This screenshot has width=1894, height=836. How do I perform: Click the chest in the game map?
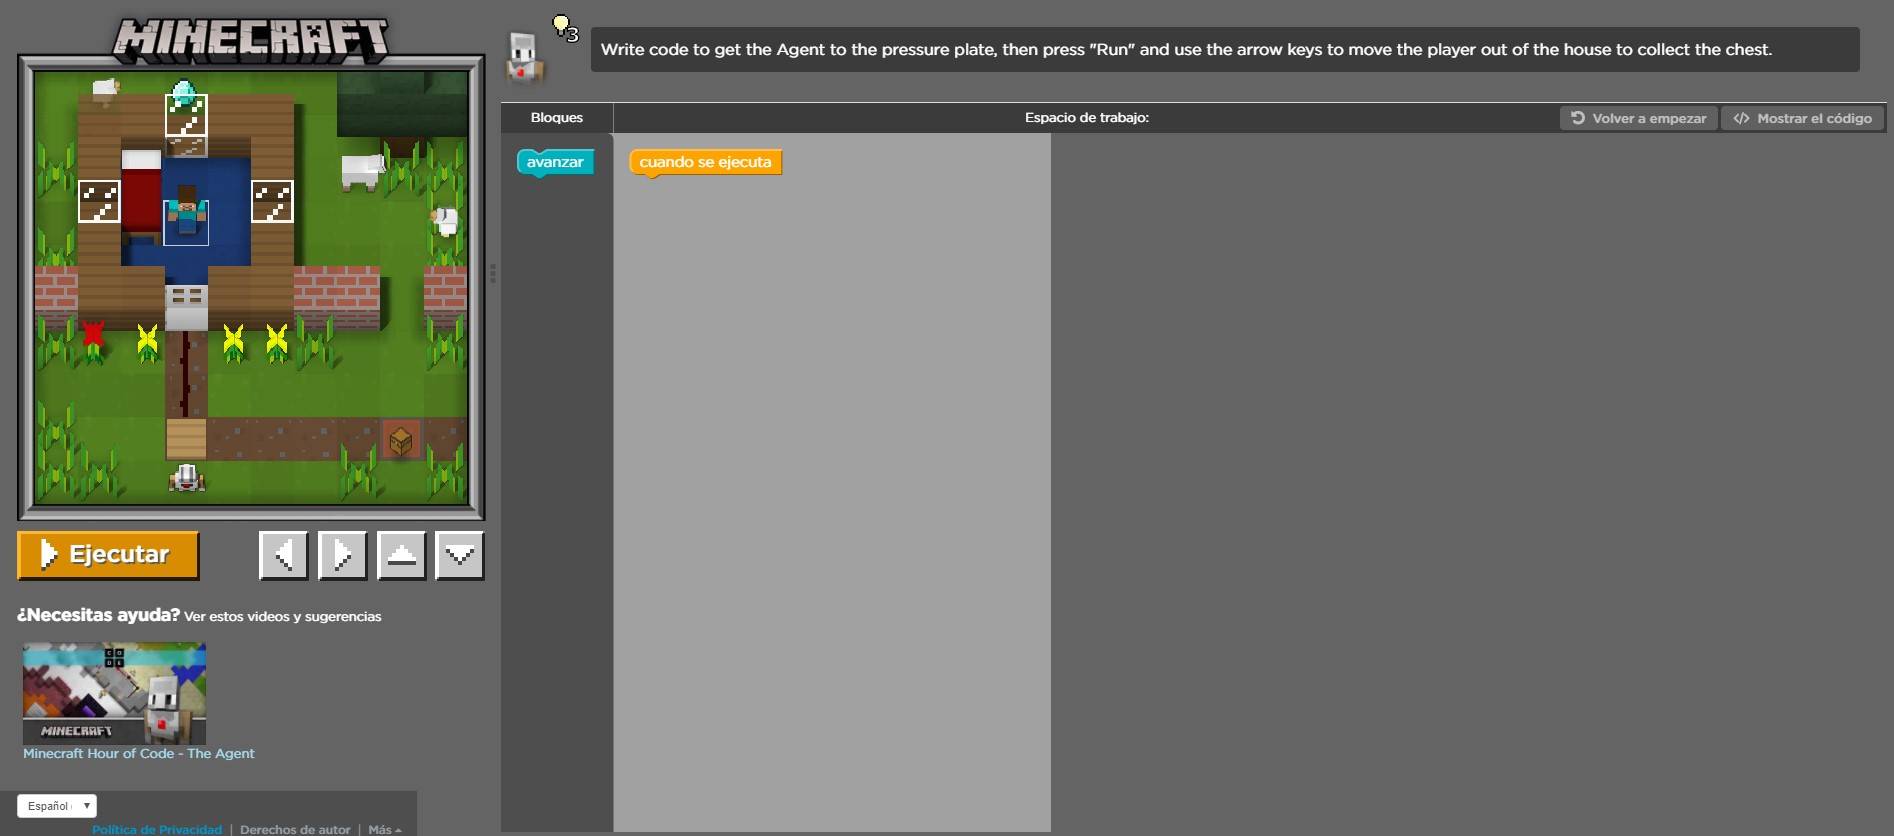pos(400,440)
